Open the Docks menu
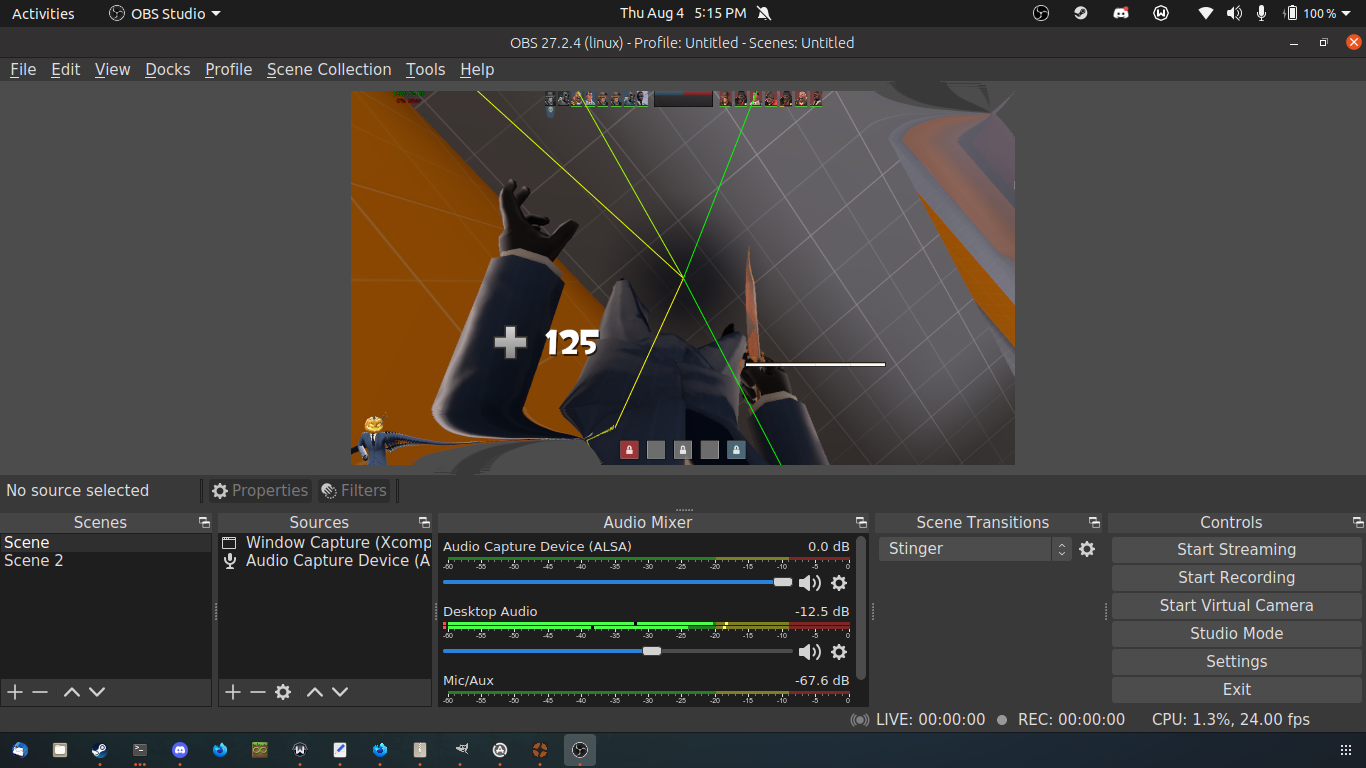The height and width of the screenshot is (768, 1366). coord(168,69)
